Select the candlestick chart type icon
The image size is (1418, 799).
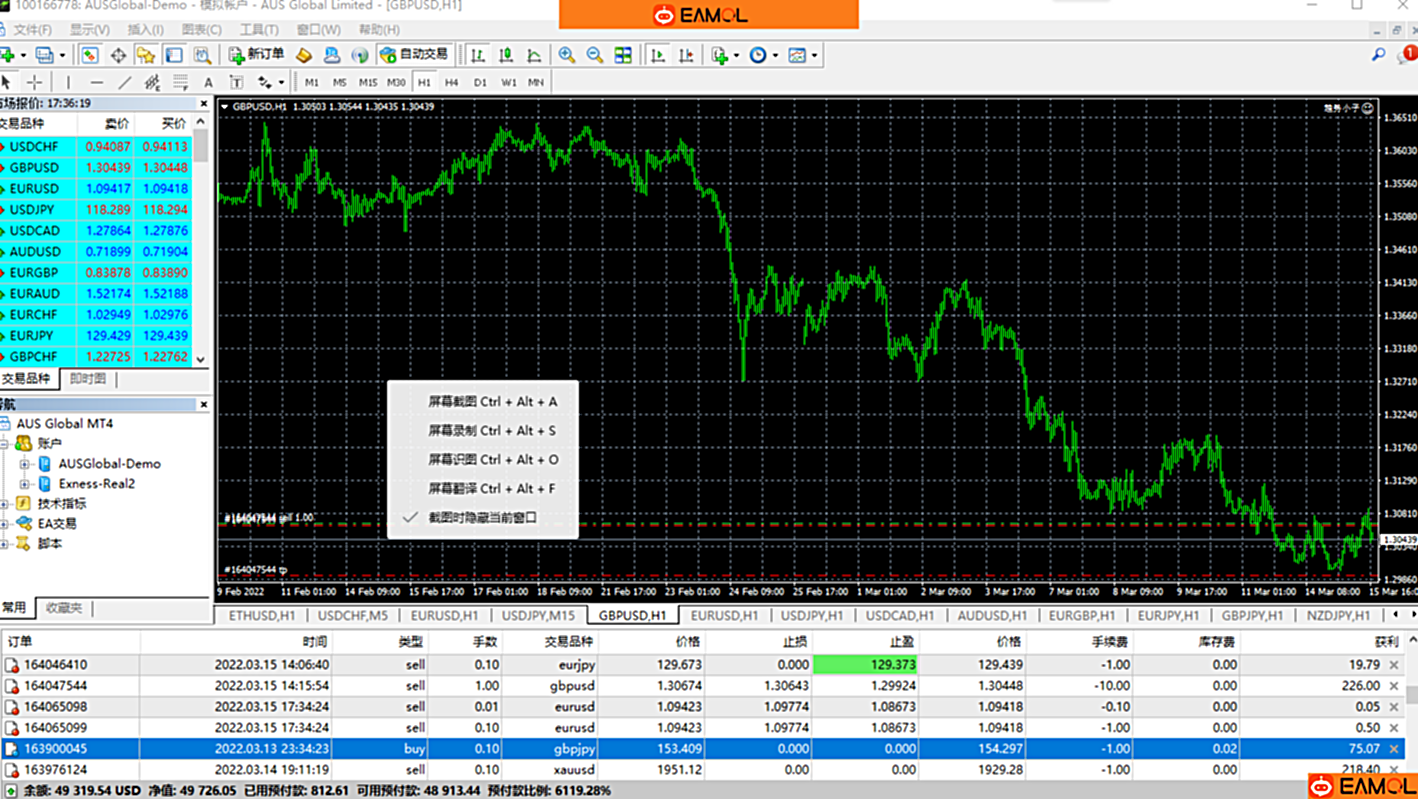506,55
